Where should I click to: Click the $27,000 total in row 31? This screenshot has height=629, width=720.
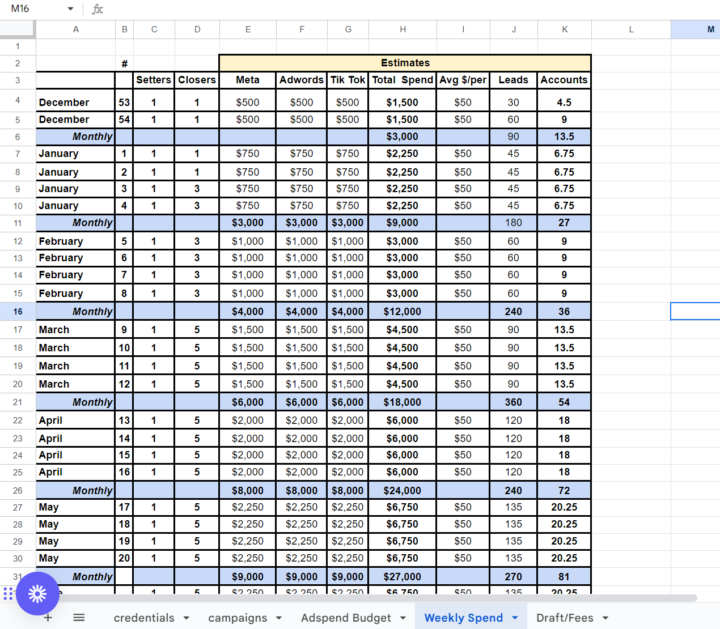point(403,577)
